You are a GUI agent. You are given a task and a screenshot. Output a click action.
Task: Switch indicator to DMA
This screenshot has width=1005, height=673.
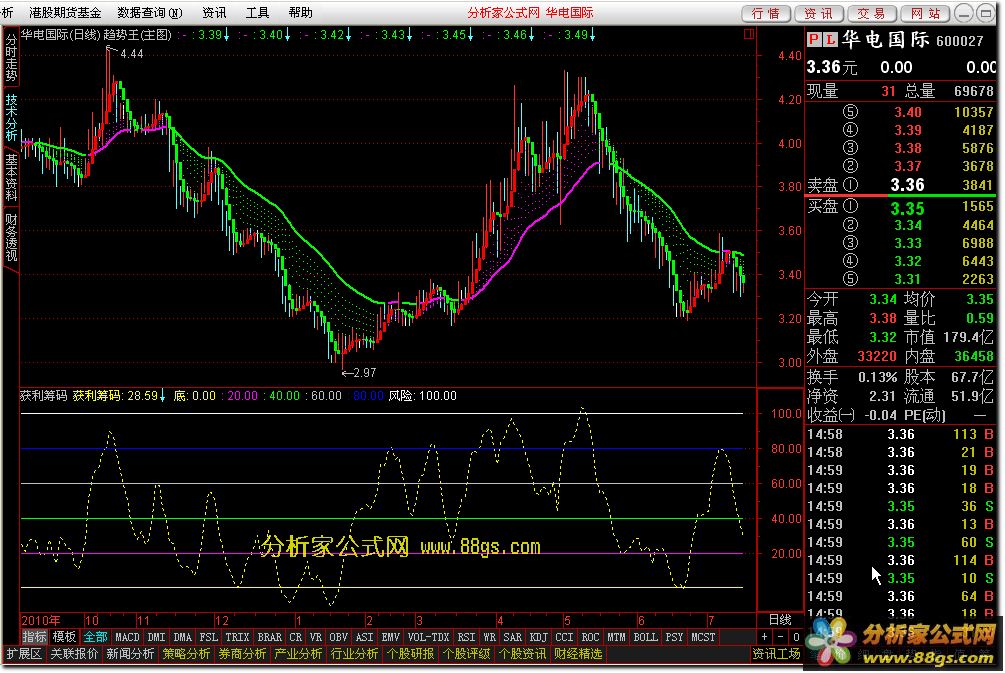coord(183,637)
